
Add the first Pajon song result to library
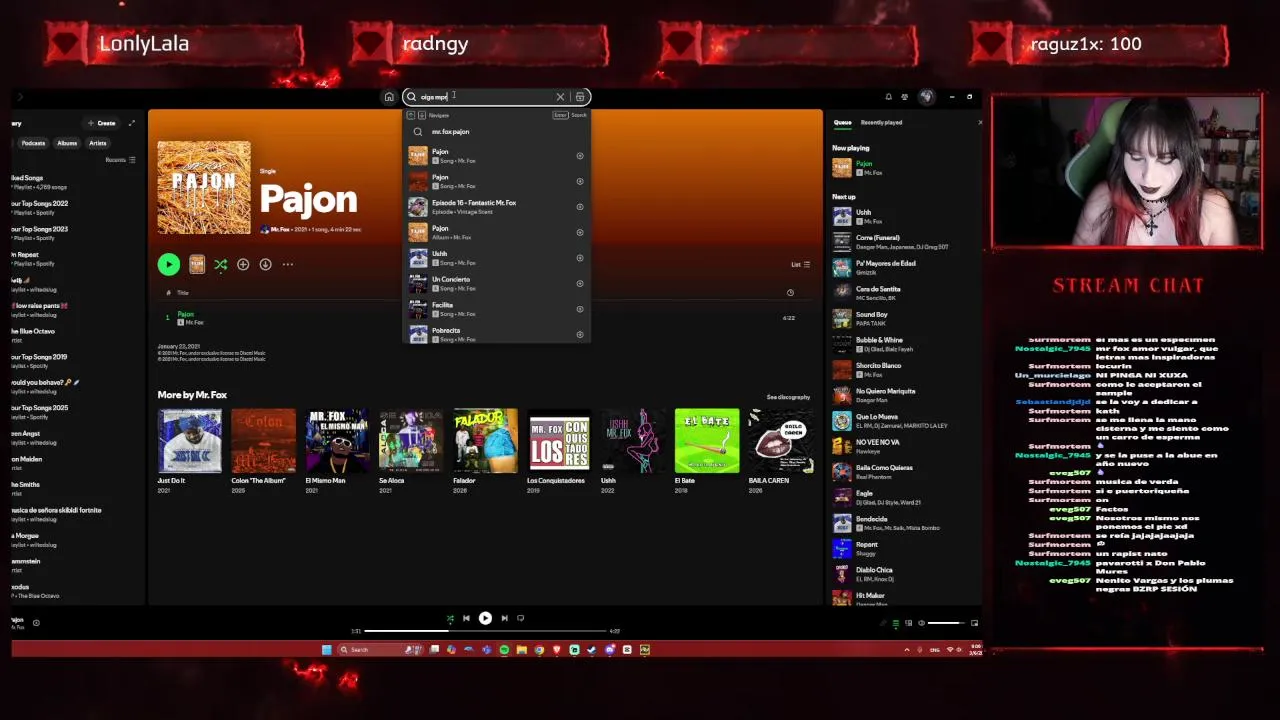[580, 156]
